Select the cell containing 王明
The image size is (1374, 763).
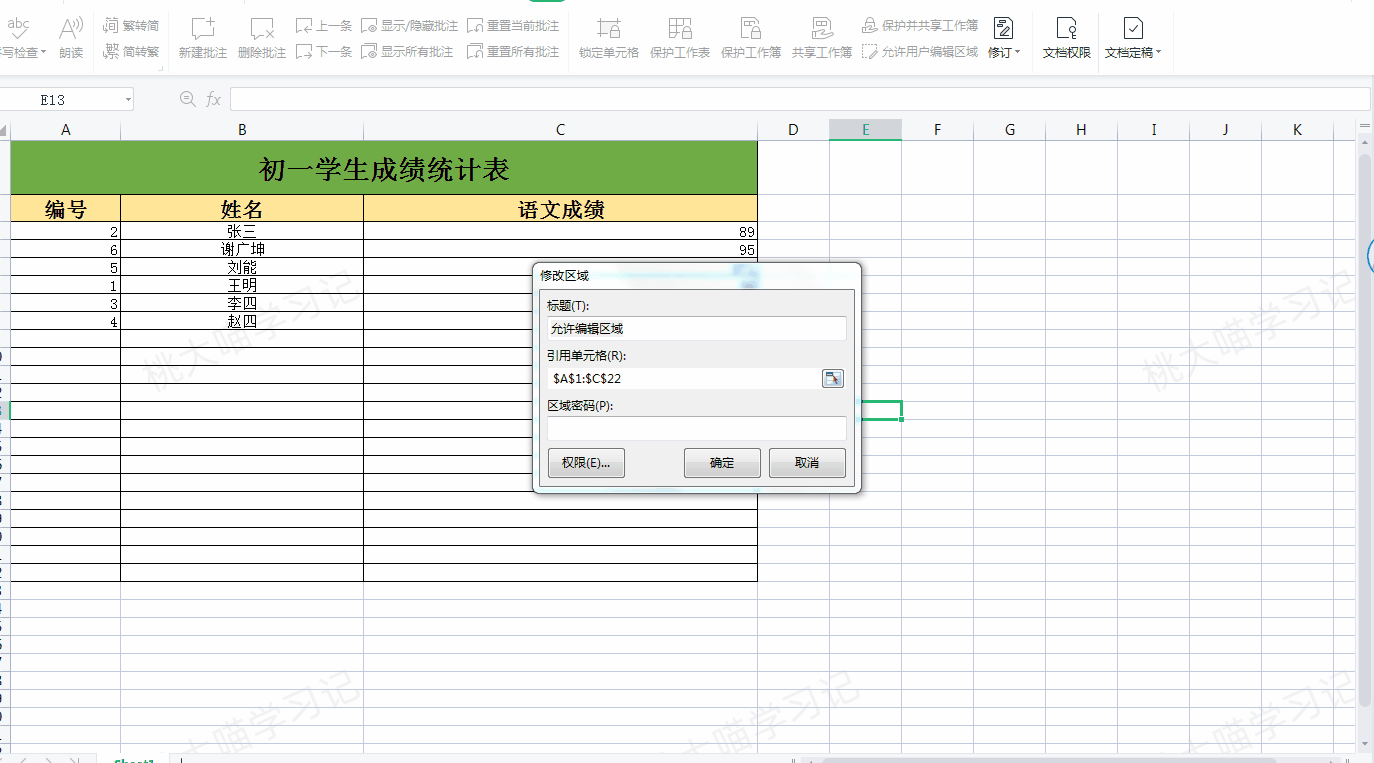242,285
